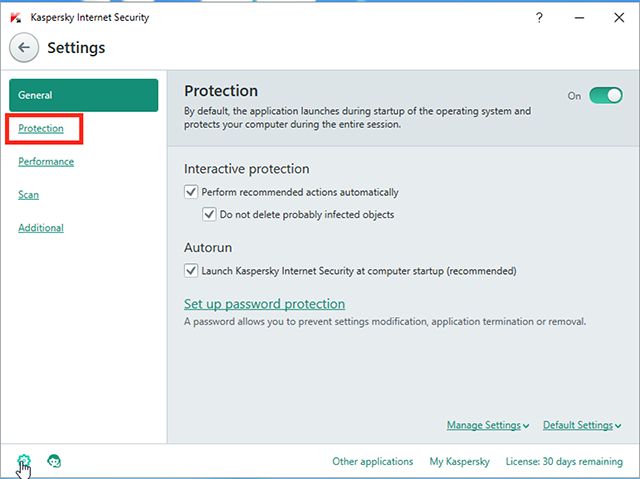Go to the Scan settings section
The height and width of the screenshot is (479, 640).
(29, 195)
